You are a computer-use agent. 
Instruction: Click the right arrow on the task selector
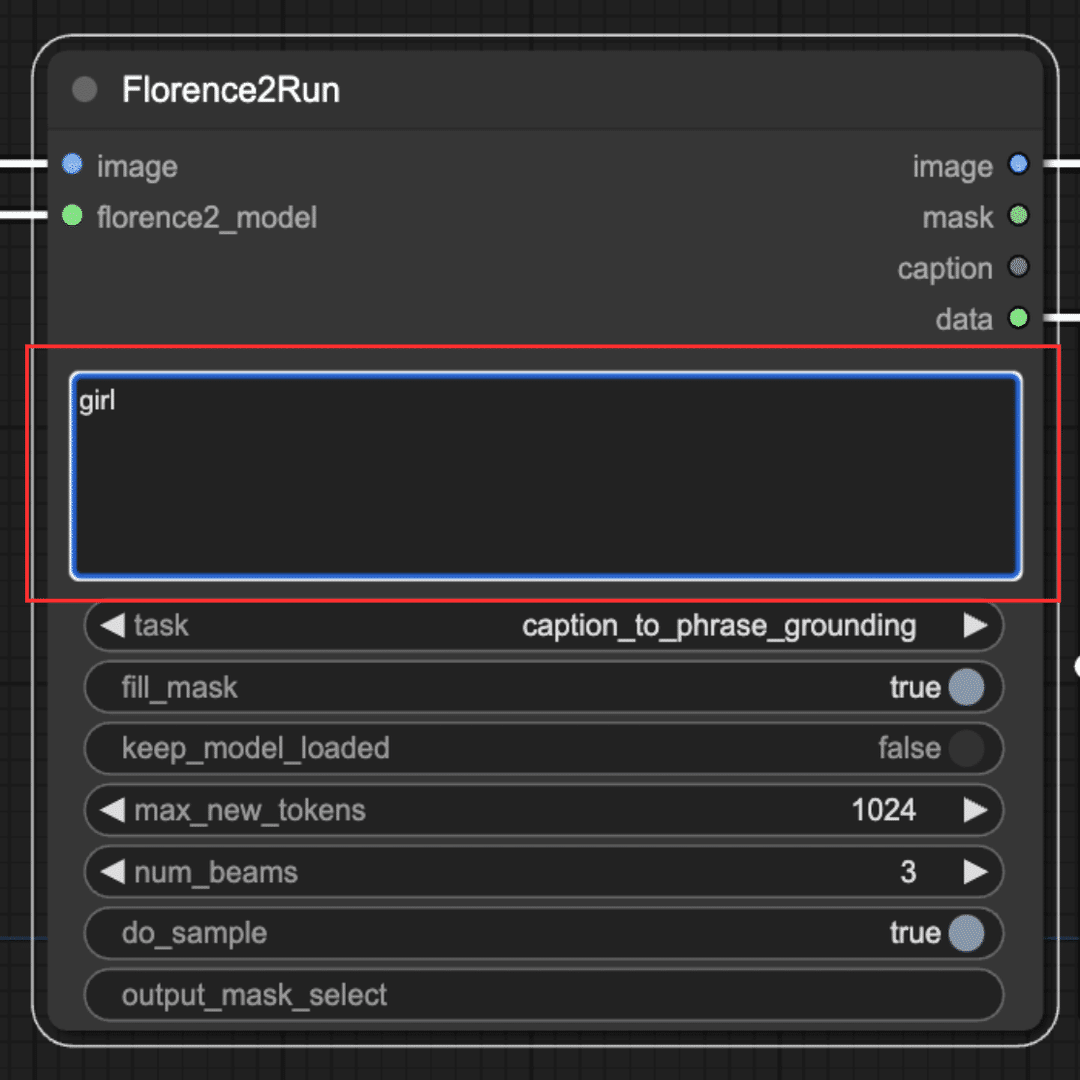975,625
